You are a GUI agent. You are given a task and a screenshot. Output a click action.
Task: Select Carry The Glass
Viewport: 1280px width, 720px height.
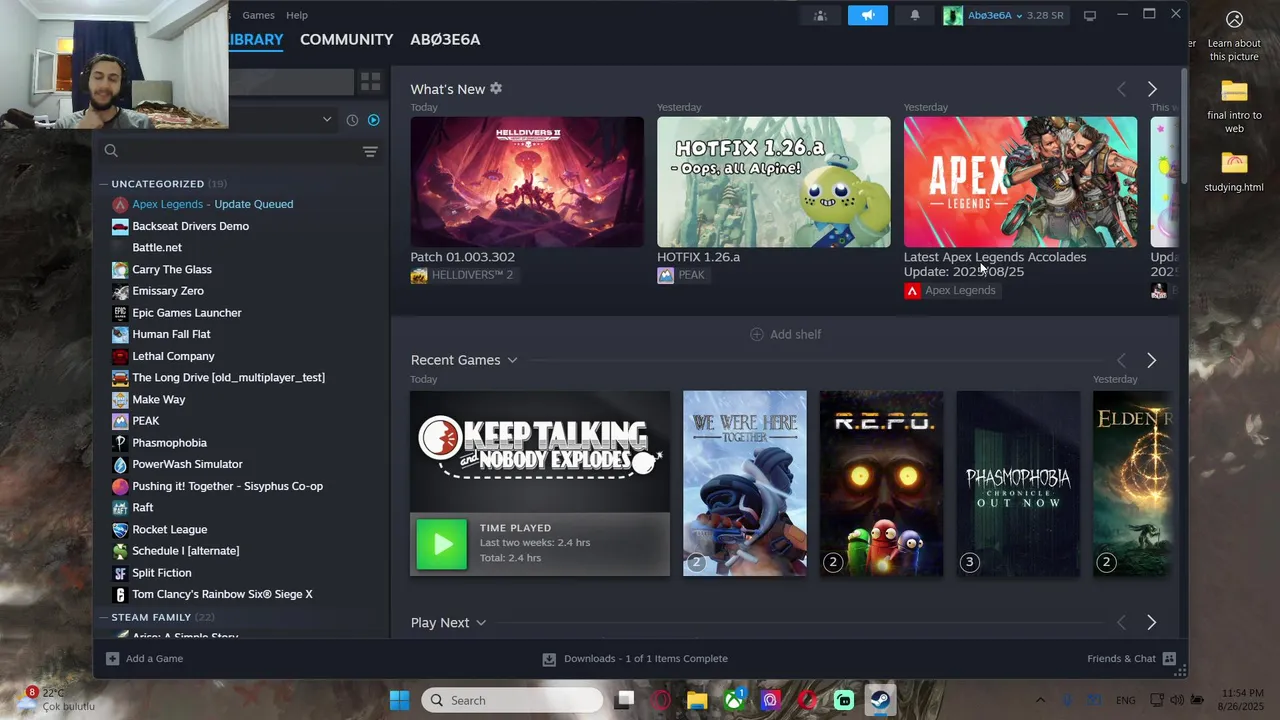point(172,269)
